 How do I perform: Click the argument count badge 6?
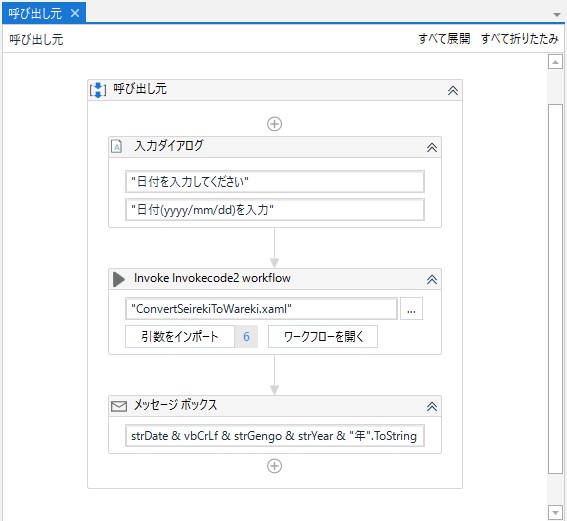(x=246, y=337)
